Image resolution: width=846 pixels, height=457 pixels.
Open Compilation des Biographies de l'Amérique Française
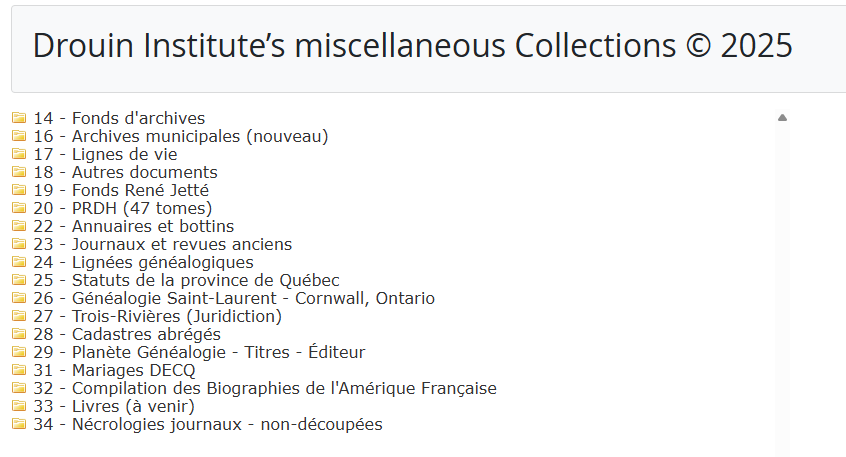tap(284, 388)
